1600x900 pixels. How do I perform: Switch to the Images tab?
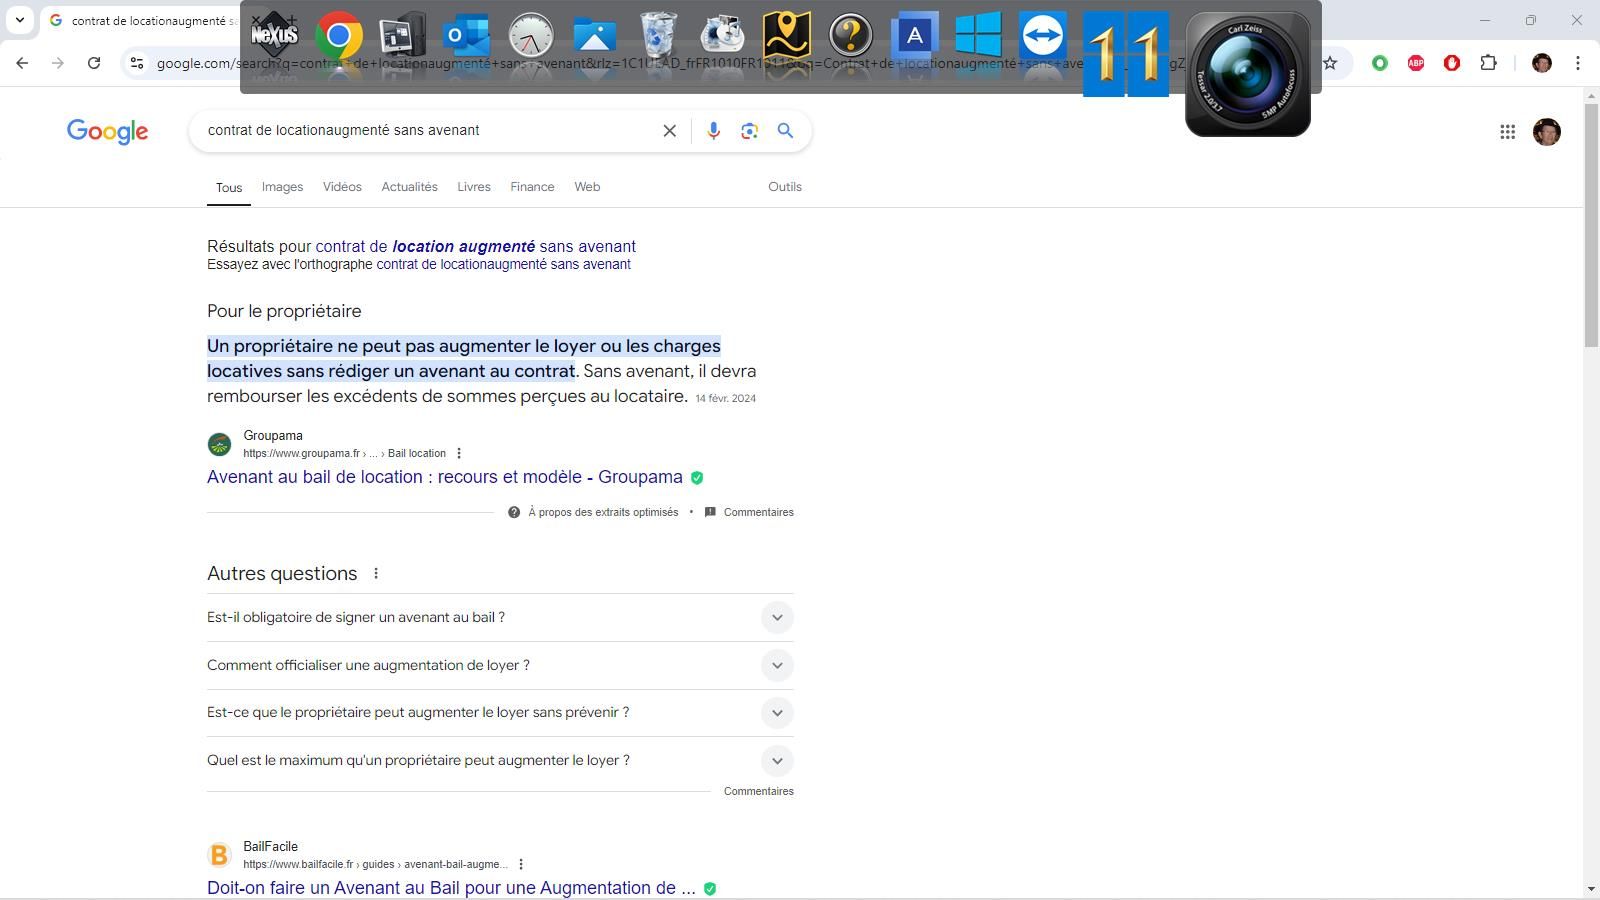coord(282,187)
